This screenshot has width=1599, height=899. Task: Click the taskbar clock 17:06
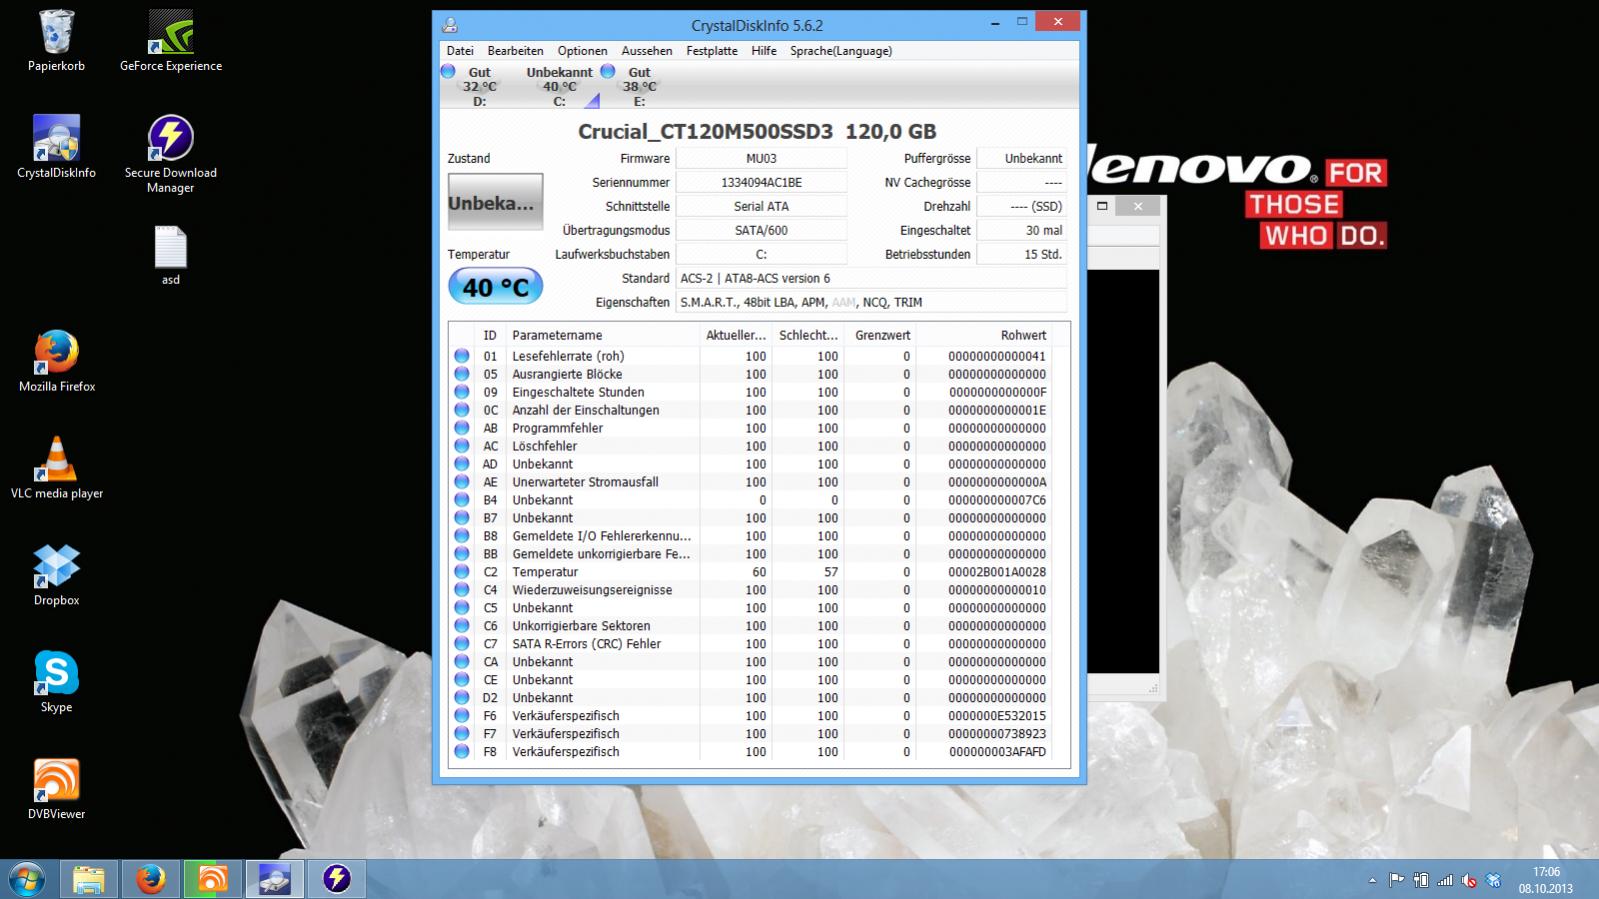pos(1546,872)
